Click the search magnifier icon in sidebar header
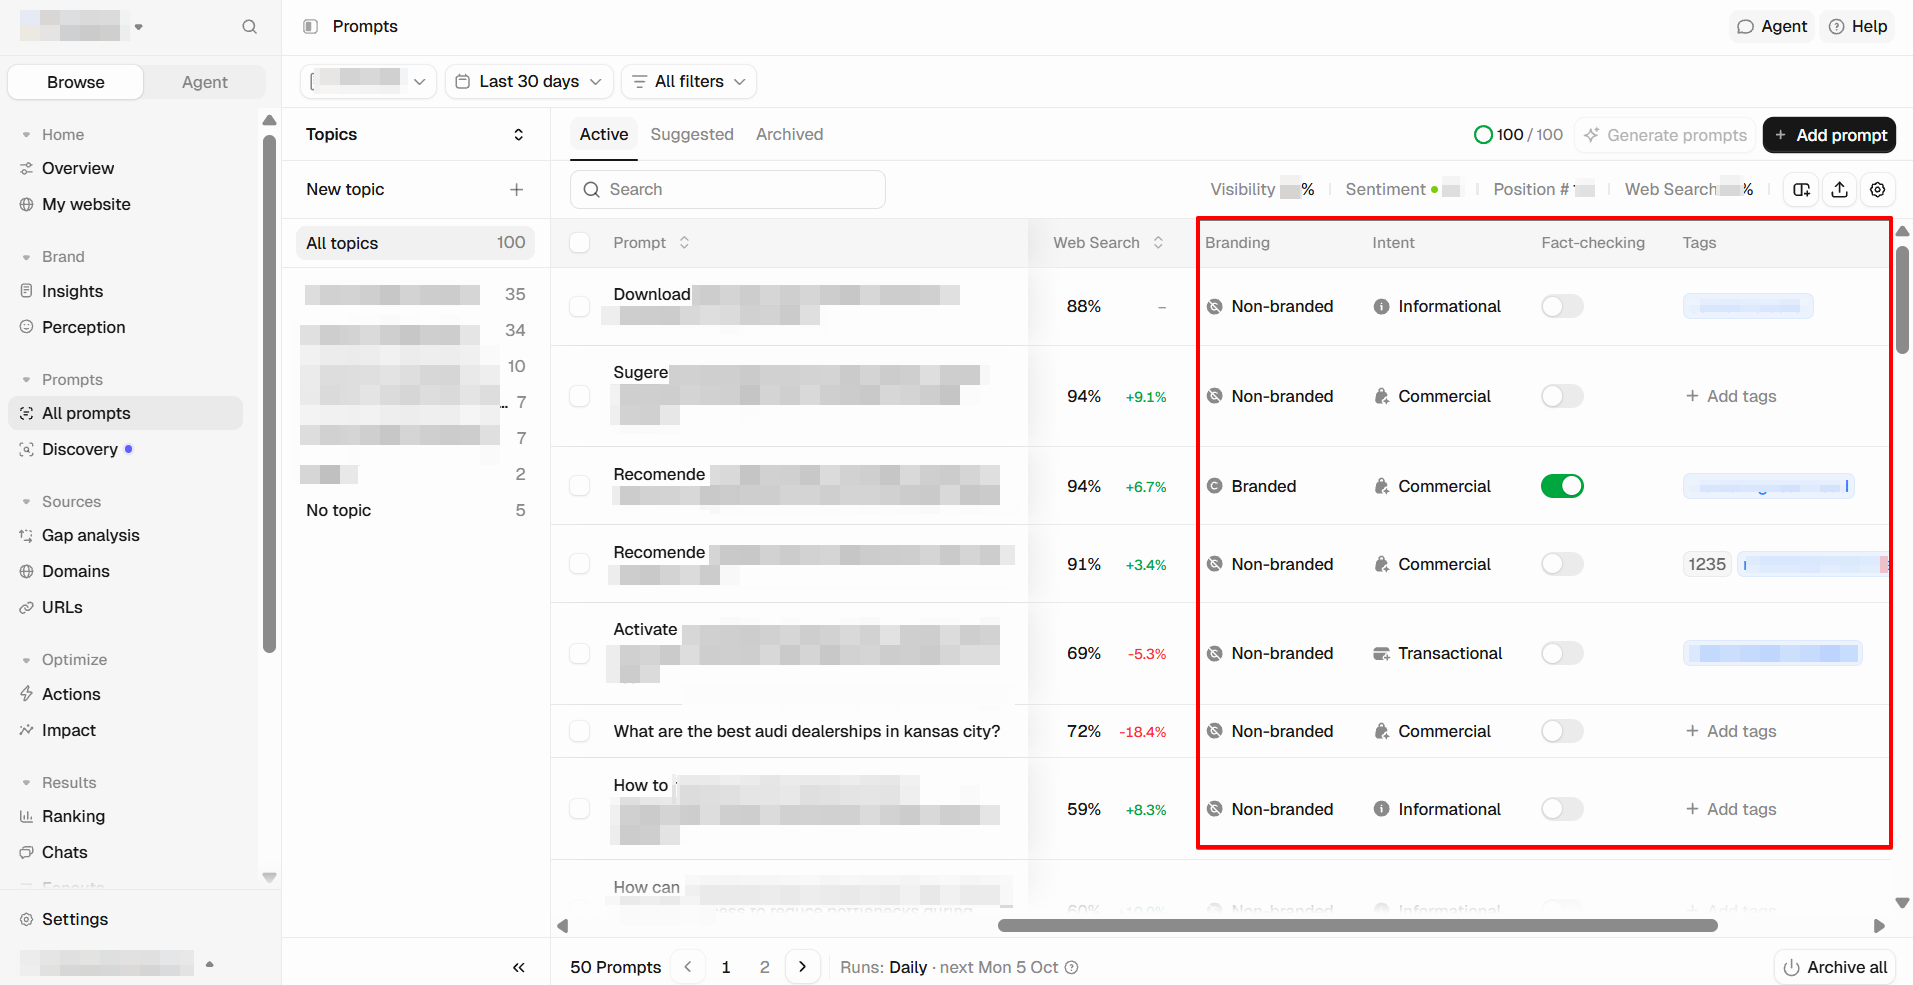 point(249,27)
